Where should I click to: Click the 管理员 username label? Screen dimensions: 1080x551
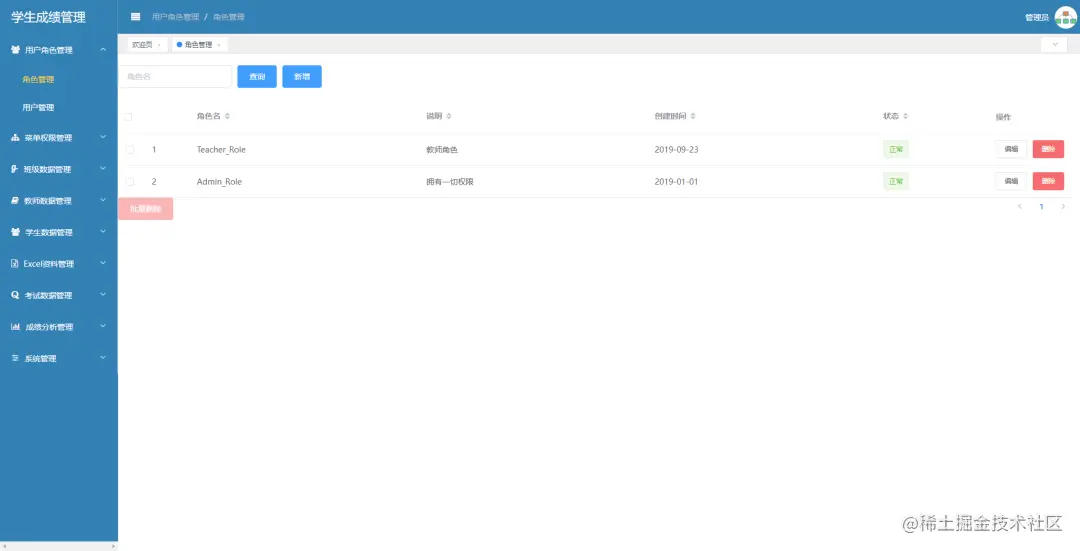1037,17
